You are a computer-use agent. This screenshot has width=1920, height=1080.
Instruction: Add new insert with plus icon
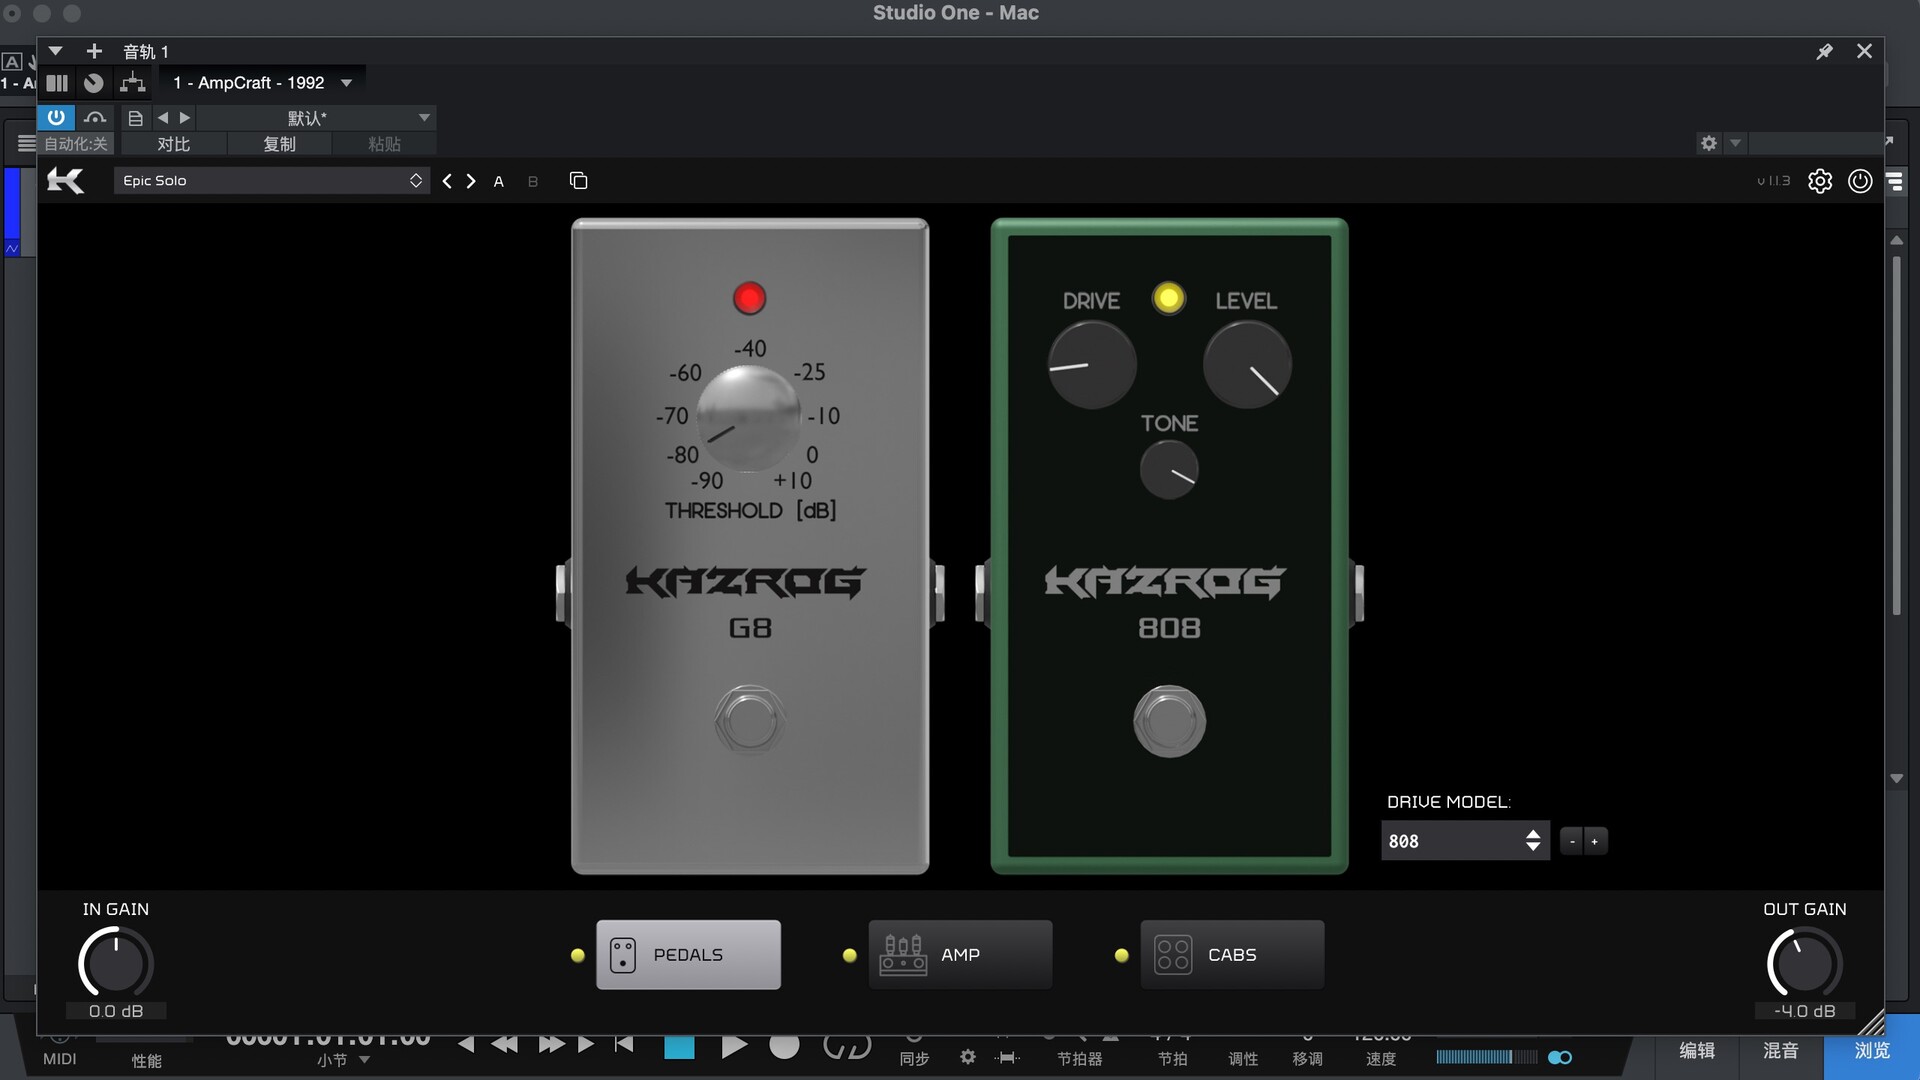click(94, 51)
